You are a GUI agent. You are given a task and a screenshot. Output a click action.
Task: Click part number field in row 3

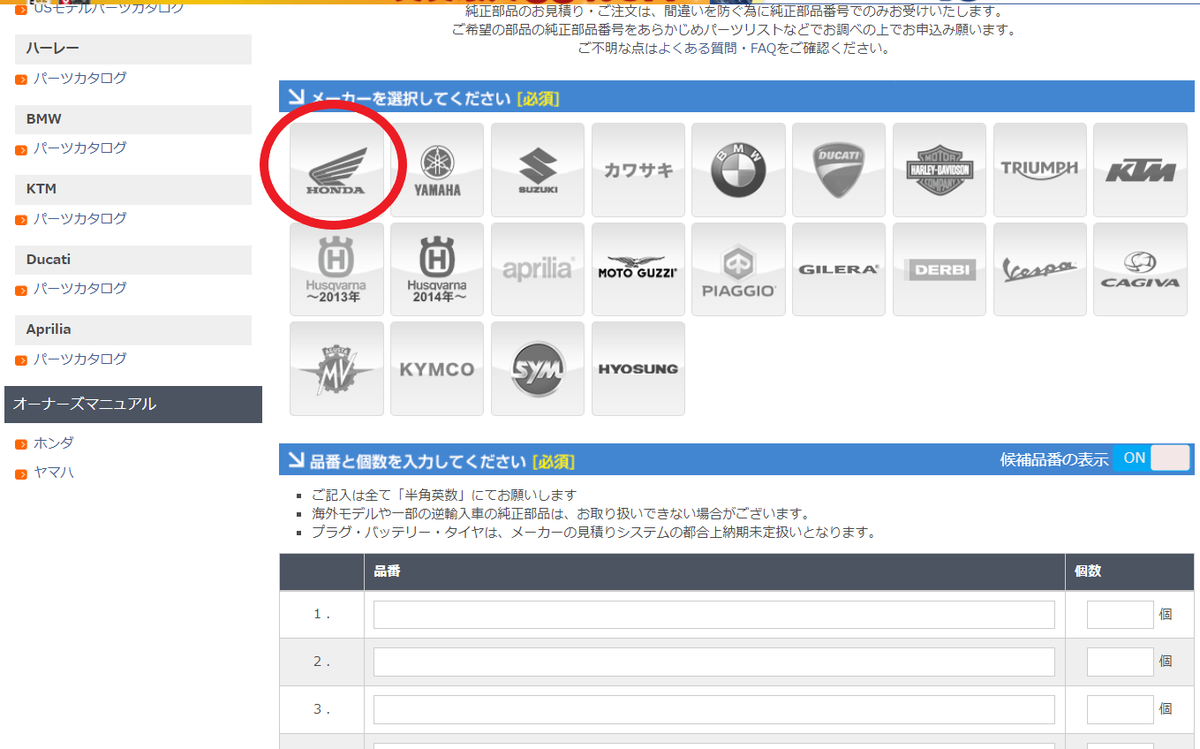[714, 709]
